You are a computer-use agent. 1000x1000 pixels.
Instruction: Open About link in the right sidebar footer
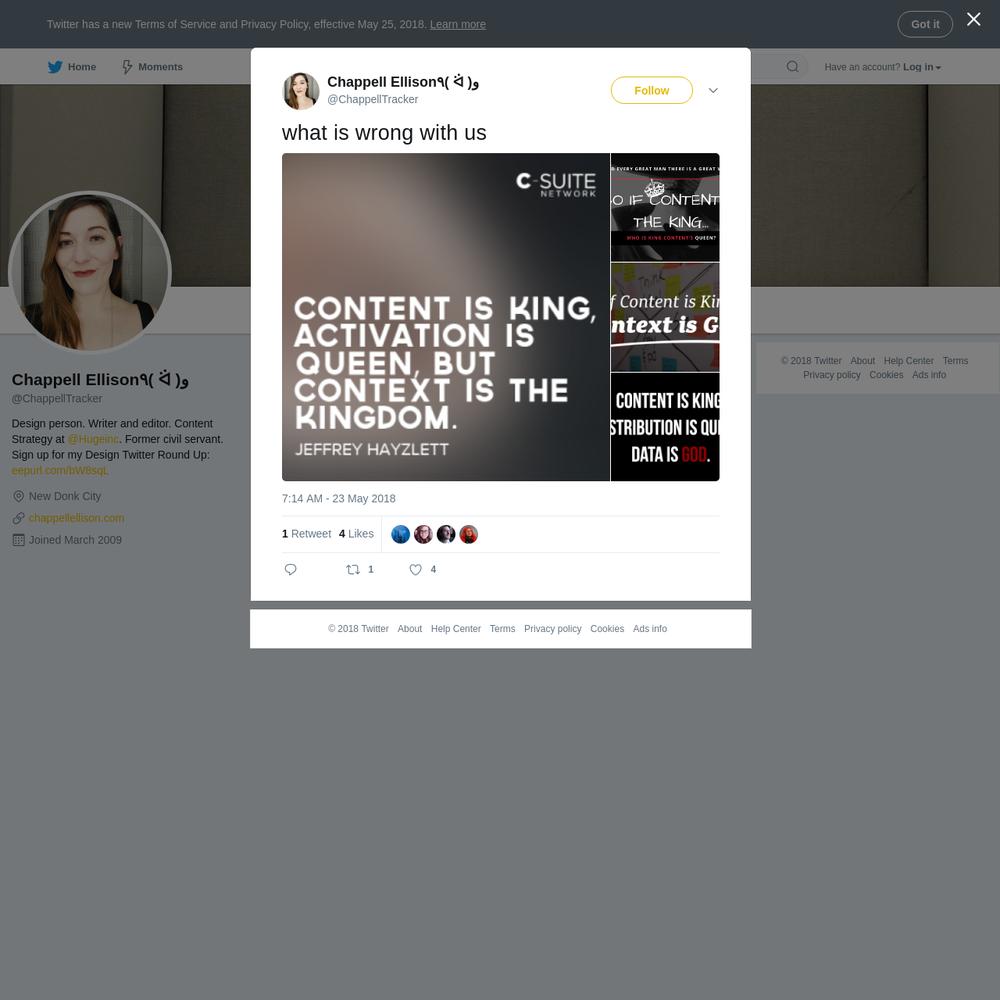click(x=862, y=361)
